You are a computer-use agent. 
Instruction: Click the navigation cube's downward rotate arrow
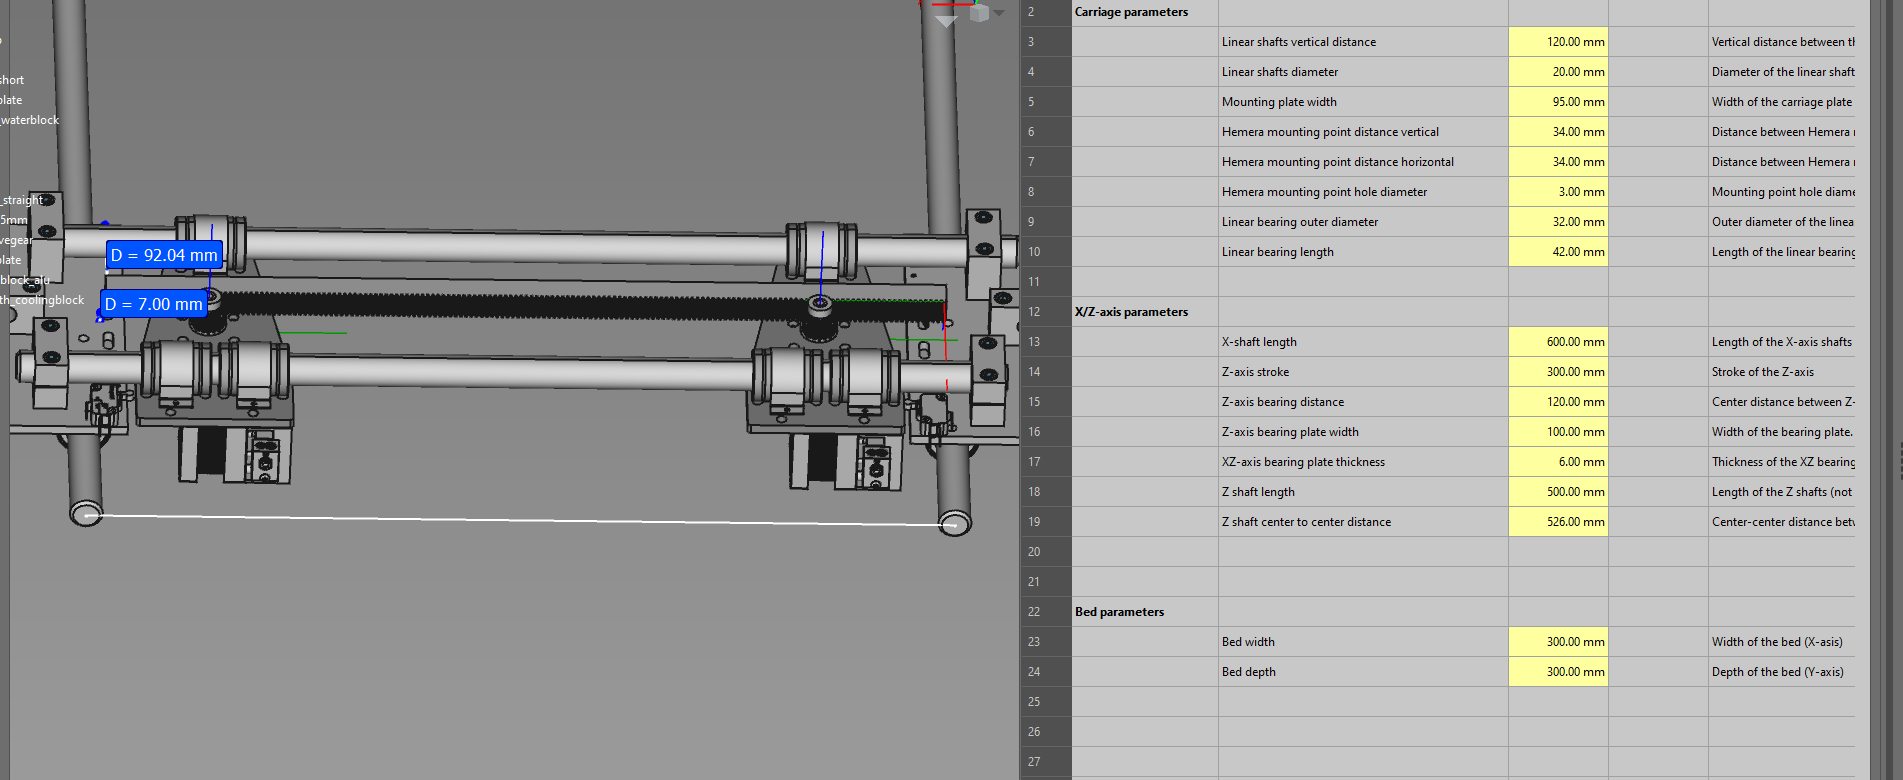click(946, 21)
